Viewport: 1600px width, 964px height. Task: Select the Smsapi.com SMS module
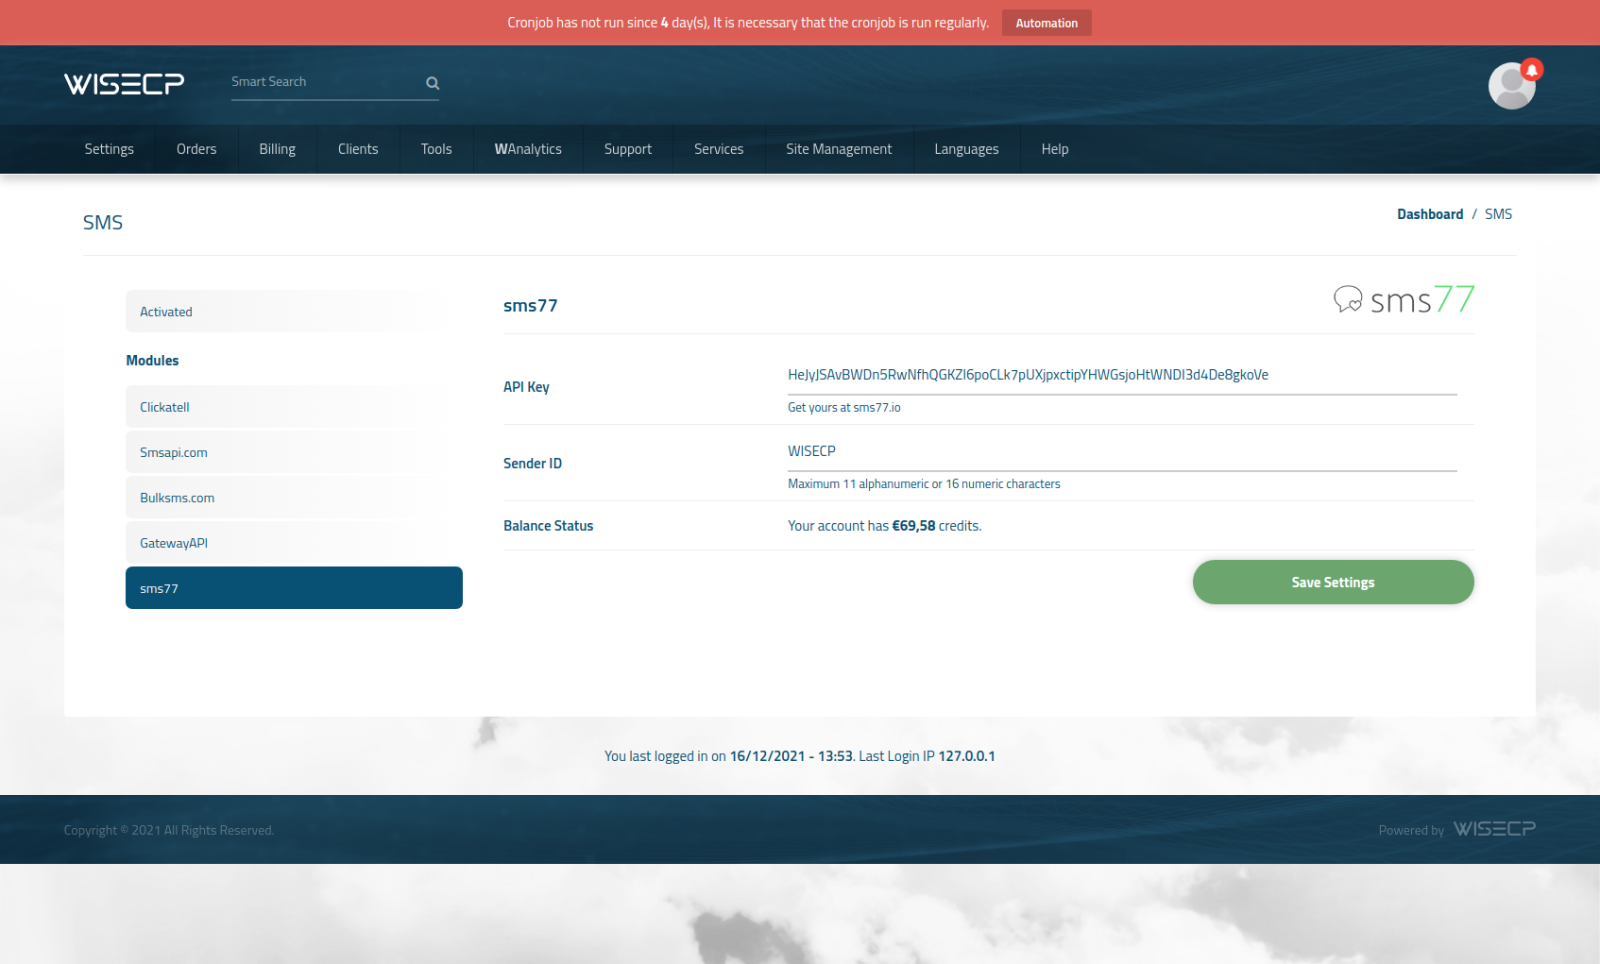click(294, 452)
